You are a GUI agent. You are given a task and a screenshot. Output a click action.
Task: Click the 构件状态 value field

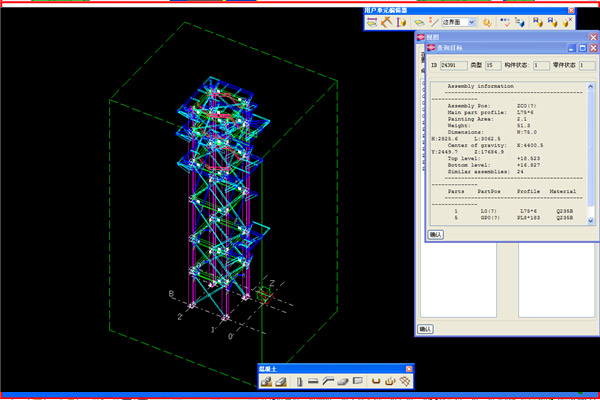(539, 65)
